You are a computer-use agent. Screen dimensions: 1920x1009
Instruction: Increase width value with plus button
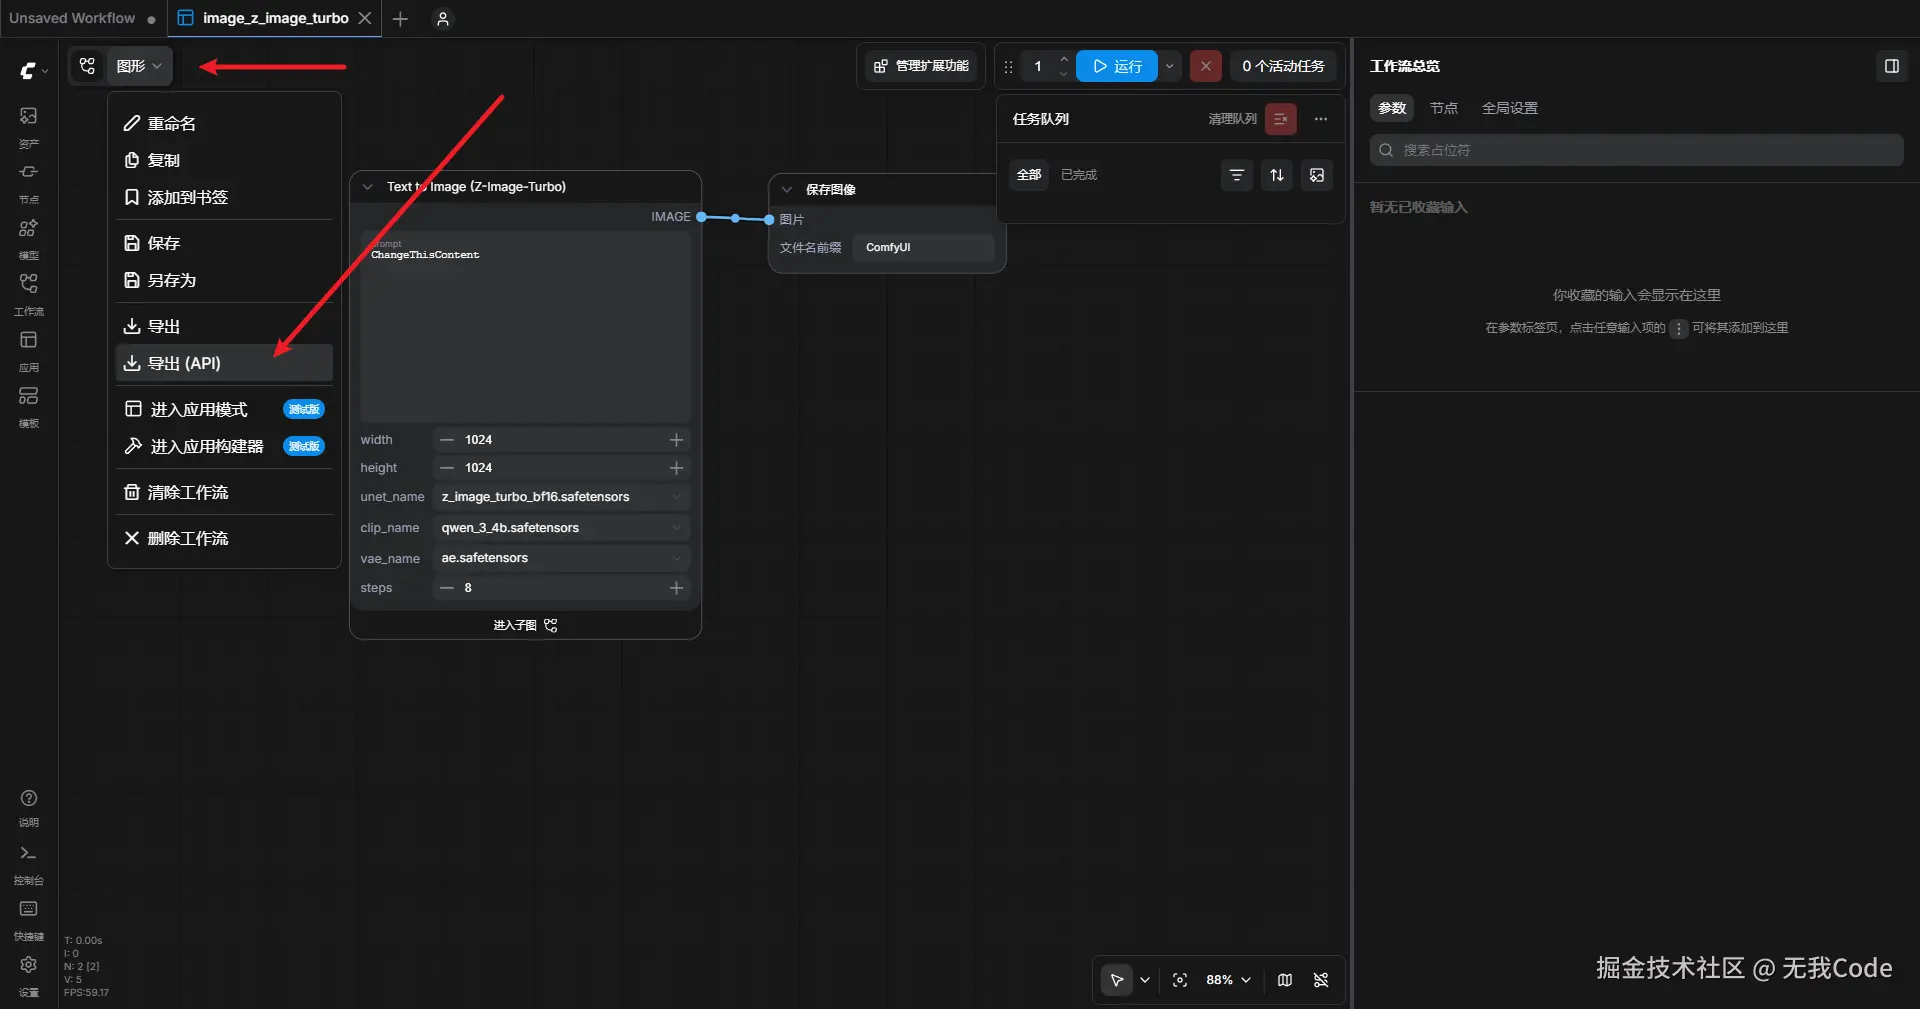point(676,440)
